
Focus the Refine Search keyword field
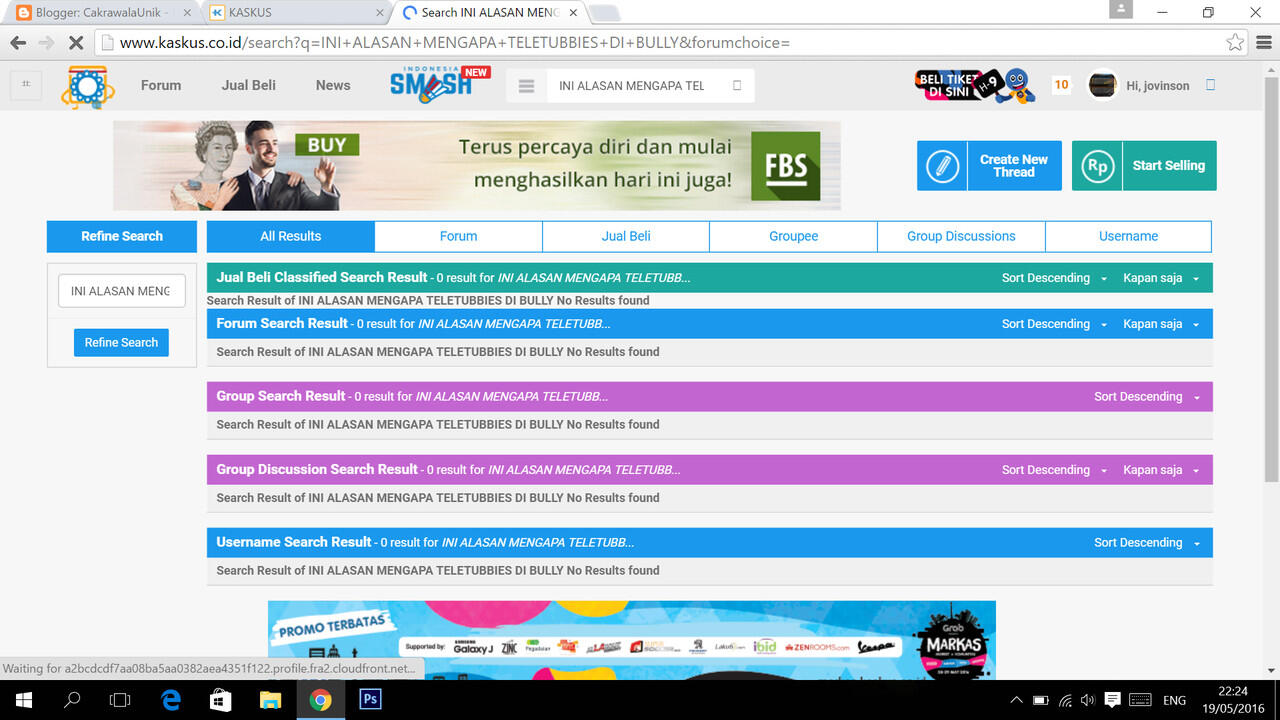click(122, 291)
